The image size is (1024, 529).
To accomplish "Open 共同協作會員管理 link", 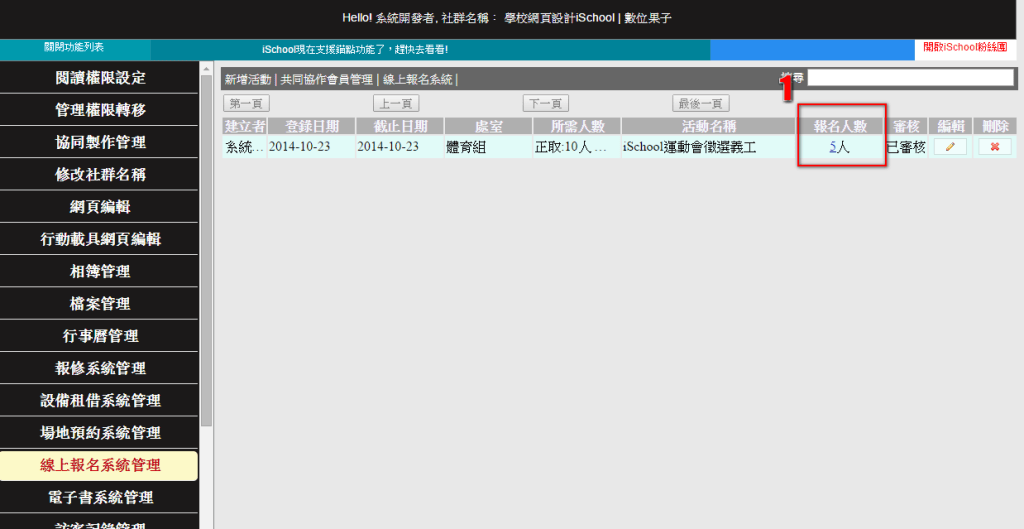I will [x=327, y=80].
